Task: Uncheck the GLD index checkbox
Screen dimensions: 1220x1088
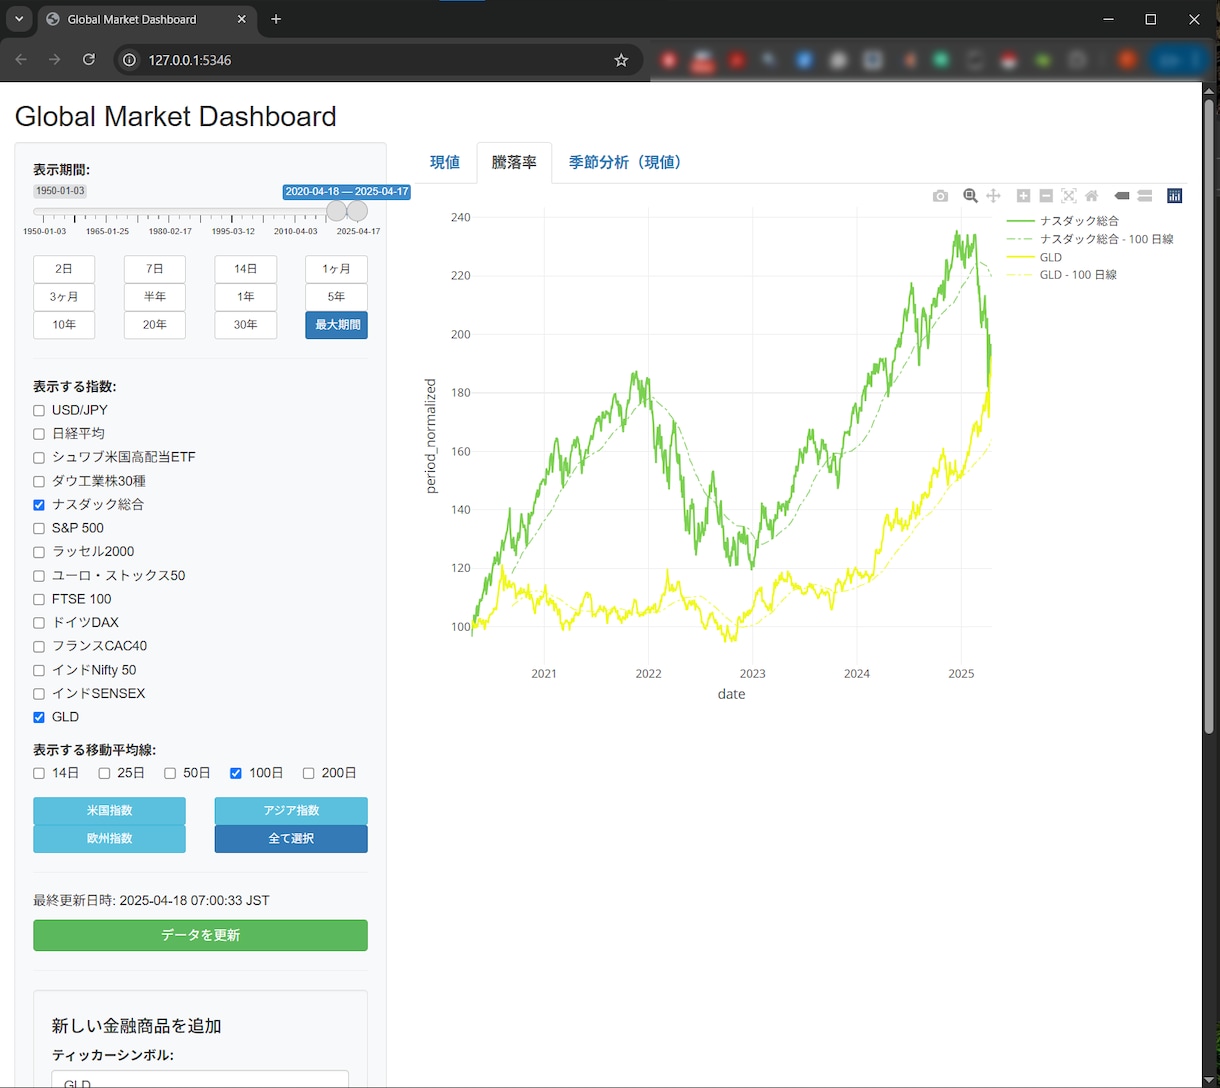Action: click(x=39, y=717)
